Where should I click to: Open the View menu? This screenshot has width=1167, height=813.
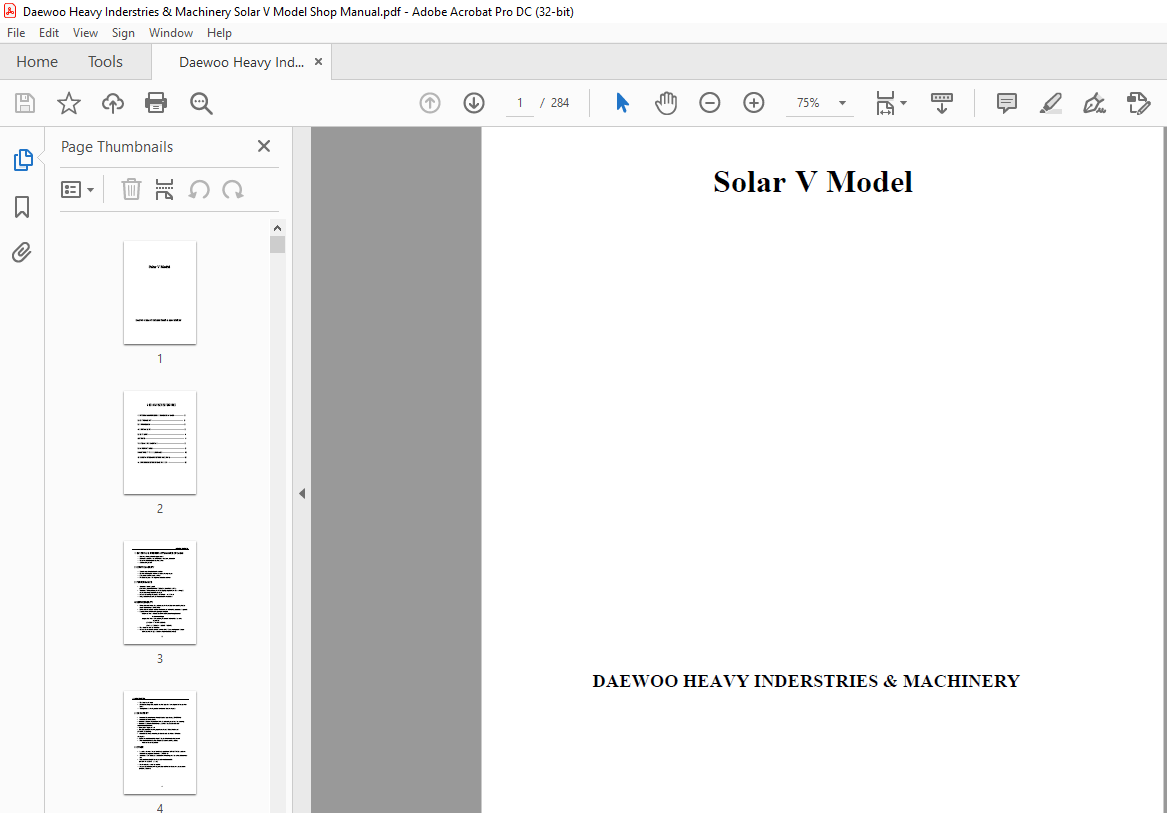pyautogui.click(x=85, y=33)
